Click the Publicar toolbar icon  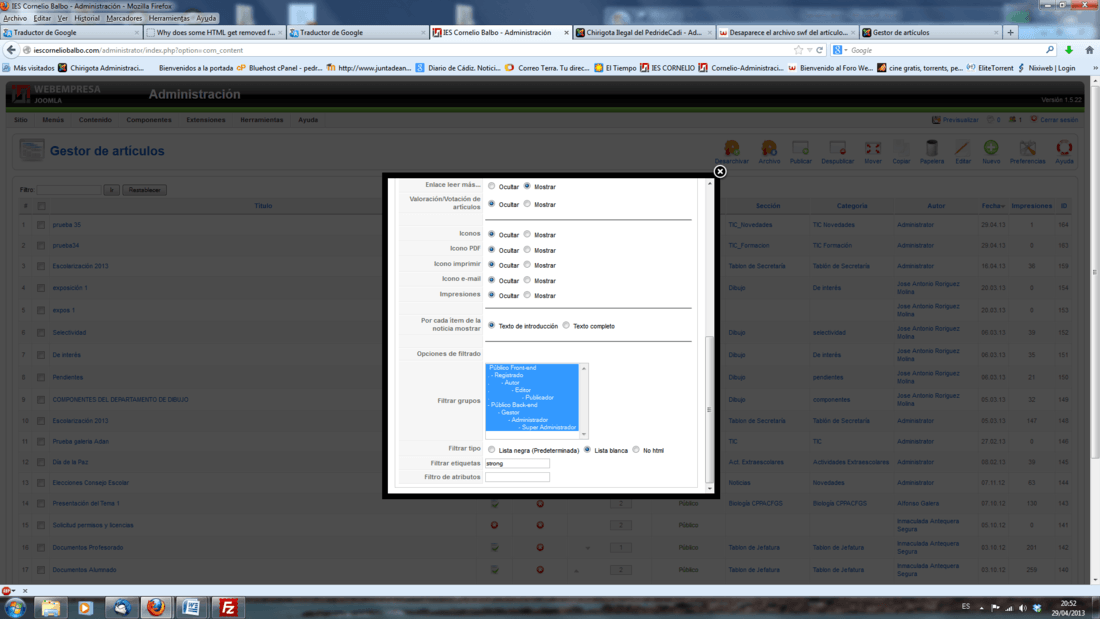[800, 152]
